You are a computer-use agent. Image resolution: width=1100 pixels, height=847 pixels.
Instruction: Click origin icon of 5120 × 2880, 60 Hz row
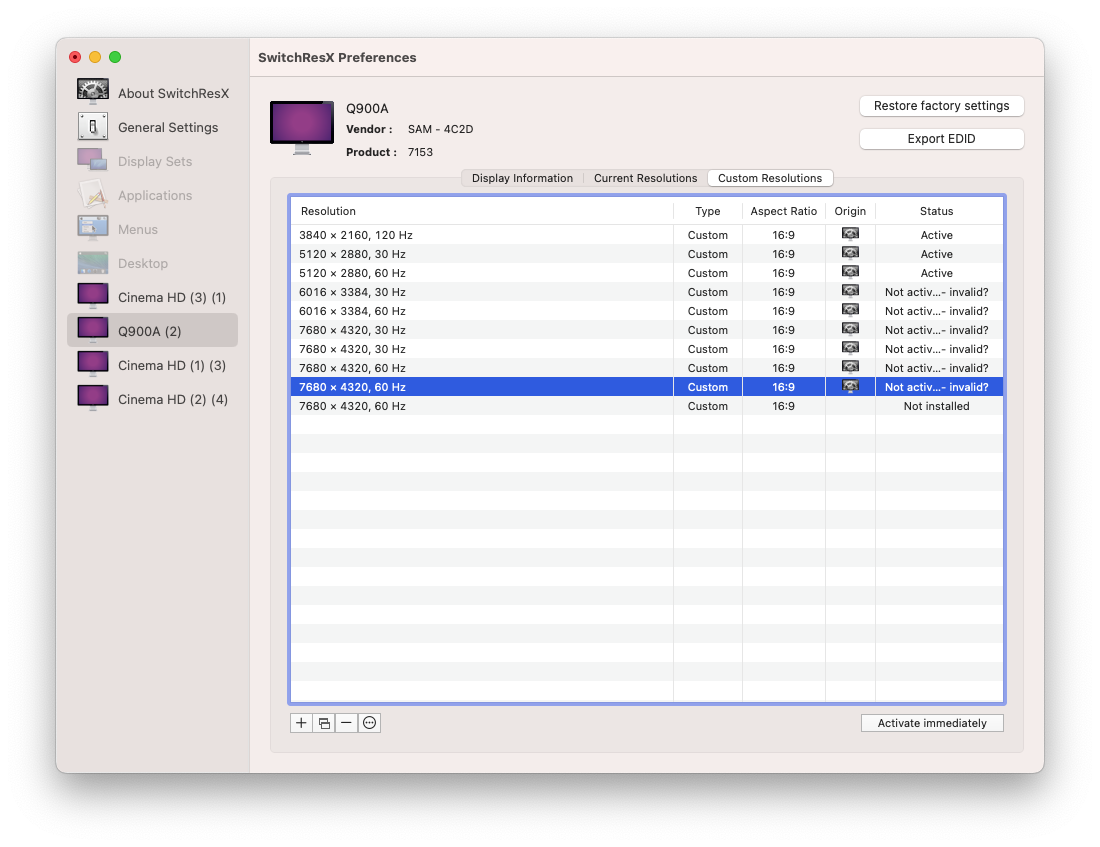tap(850, 272)
